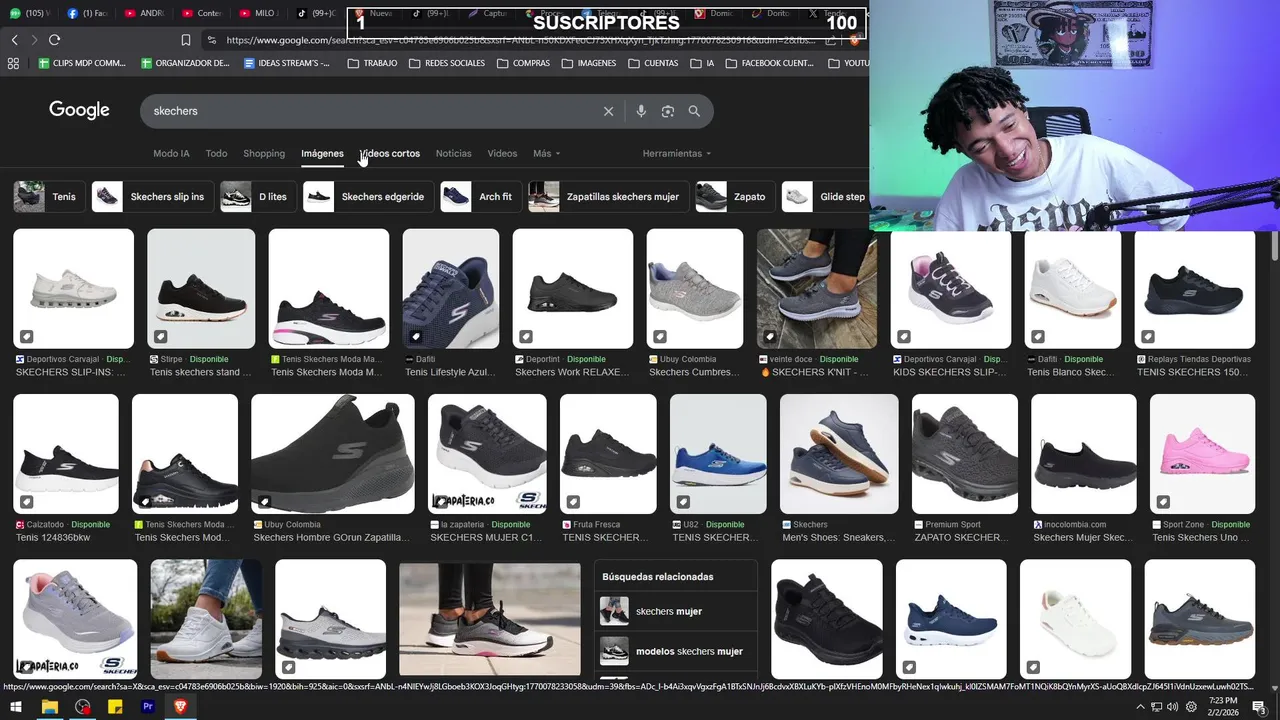Click the site info icon in address bar
This screenshot has height=720, width=1280.
click(211, 40)
